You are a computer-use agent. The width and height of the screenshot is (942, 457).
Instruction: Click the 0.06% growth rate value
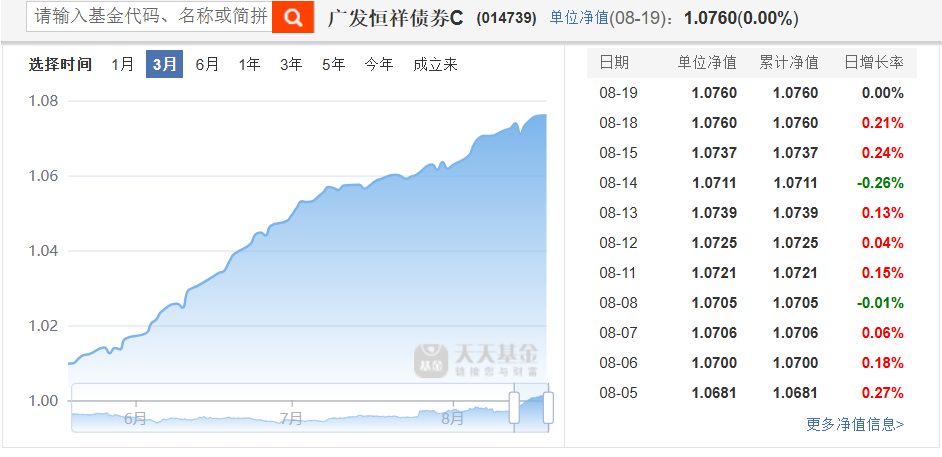click(x=883, y=333)
